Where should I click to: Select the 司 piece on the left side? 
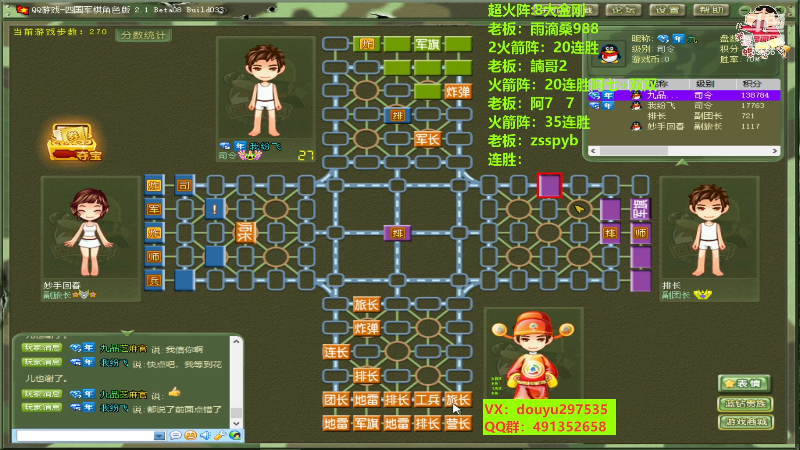184,185
